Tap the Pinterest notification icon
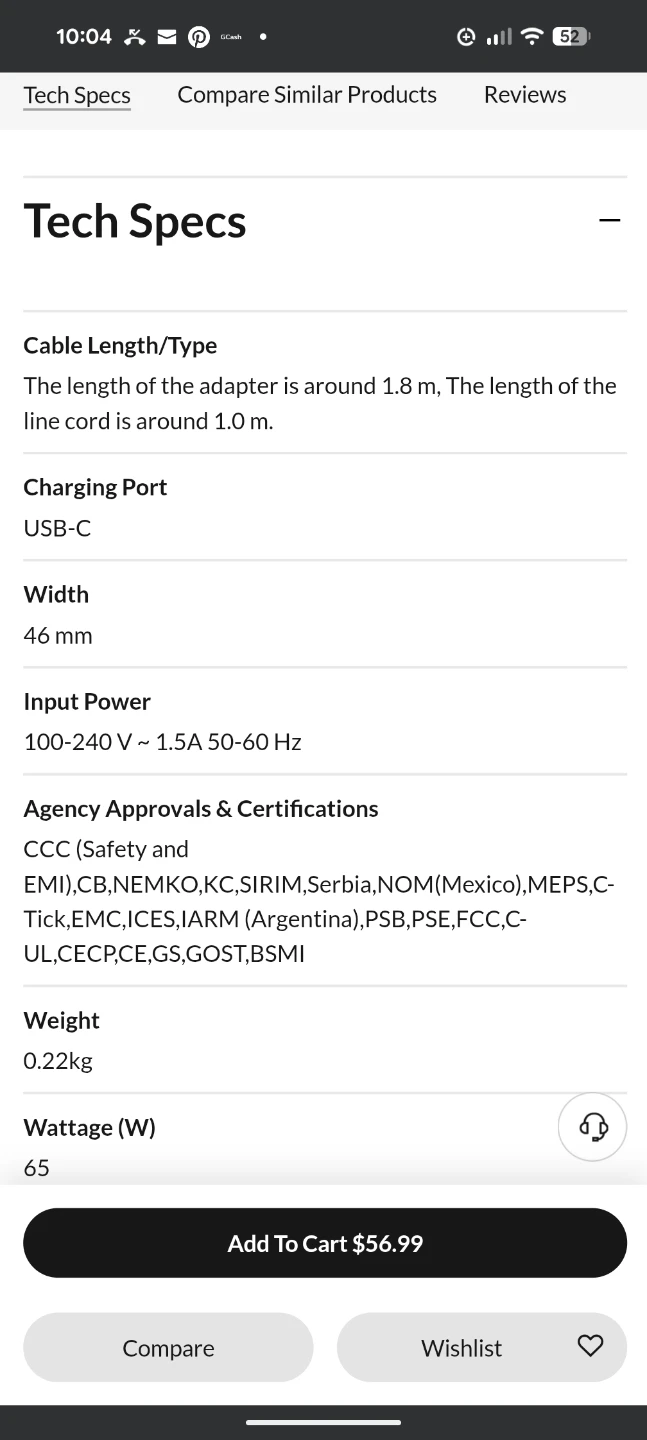 199,37
